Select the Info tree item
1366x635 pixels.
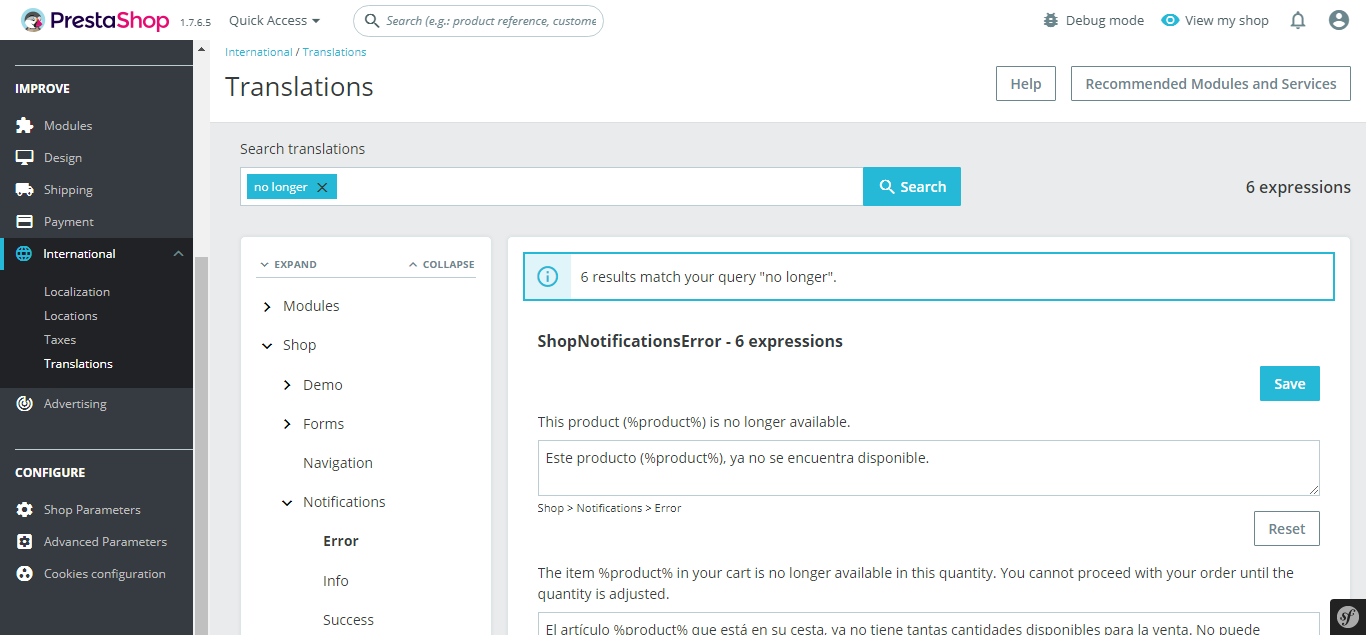(x=336, y=581)
